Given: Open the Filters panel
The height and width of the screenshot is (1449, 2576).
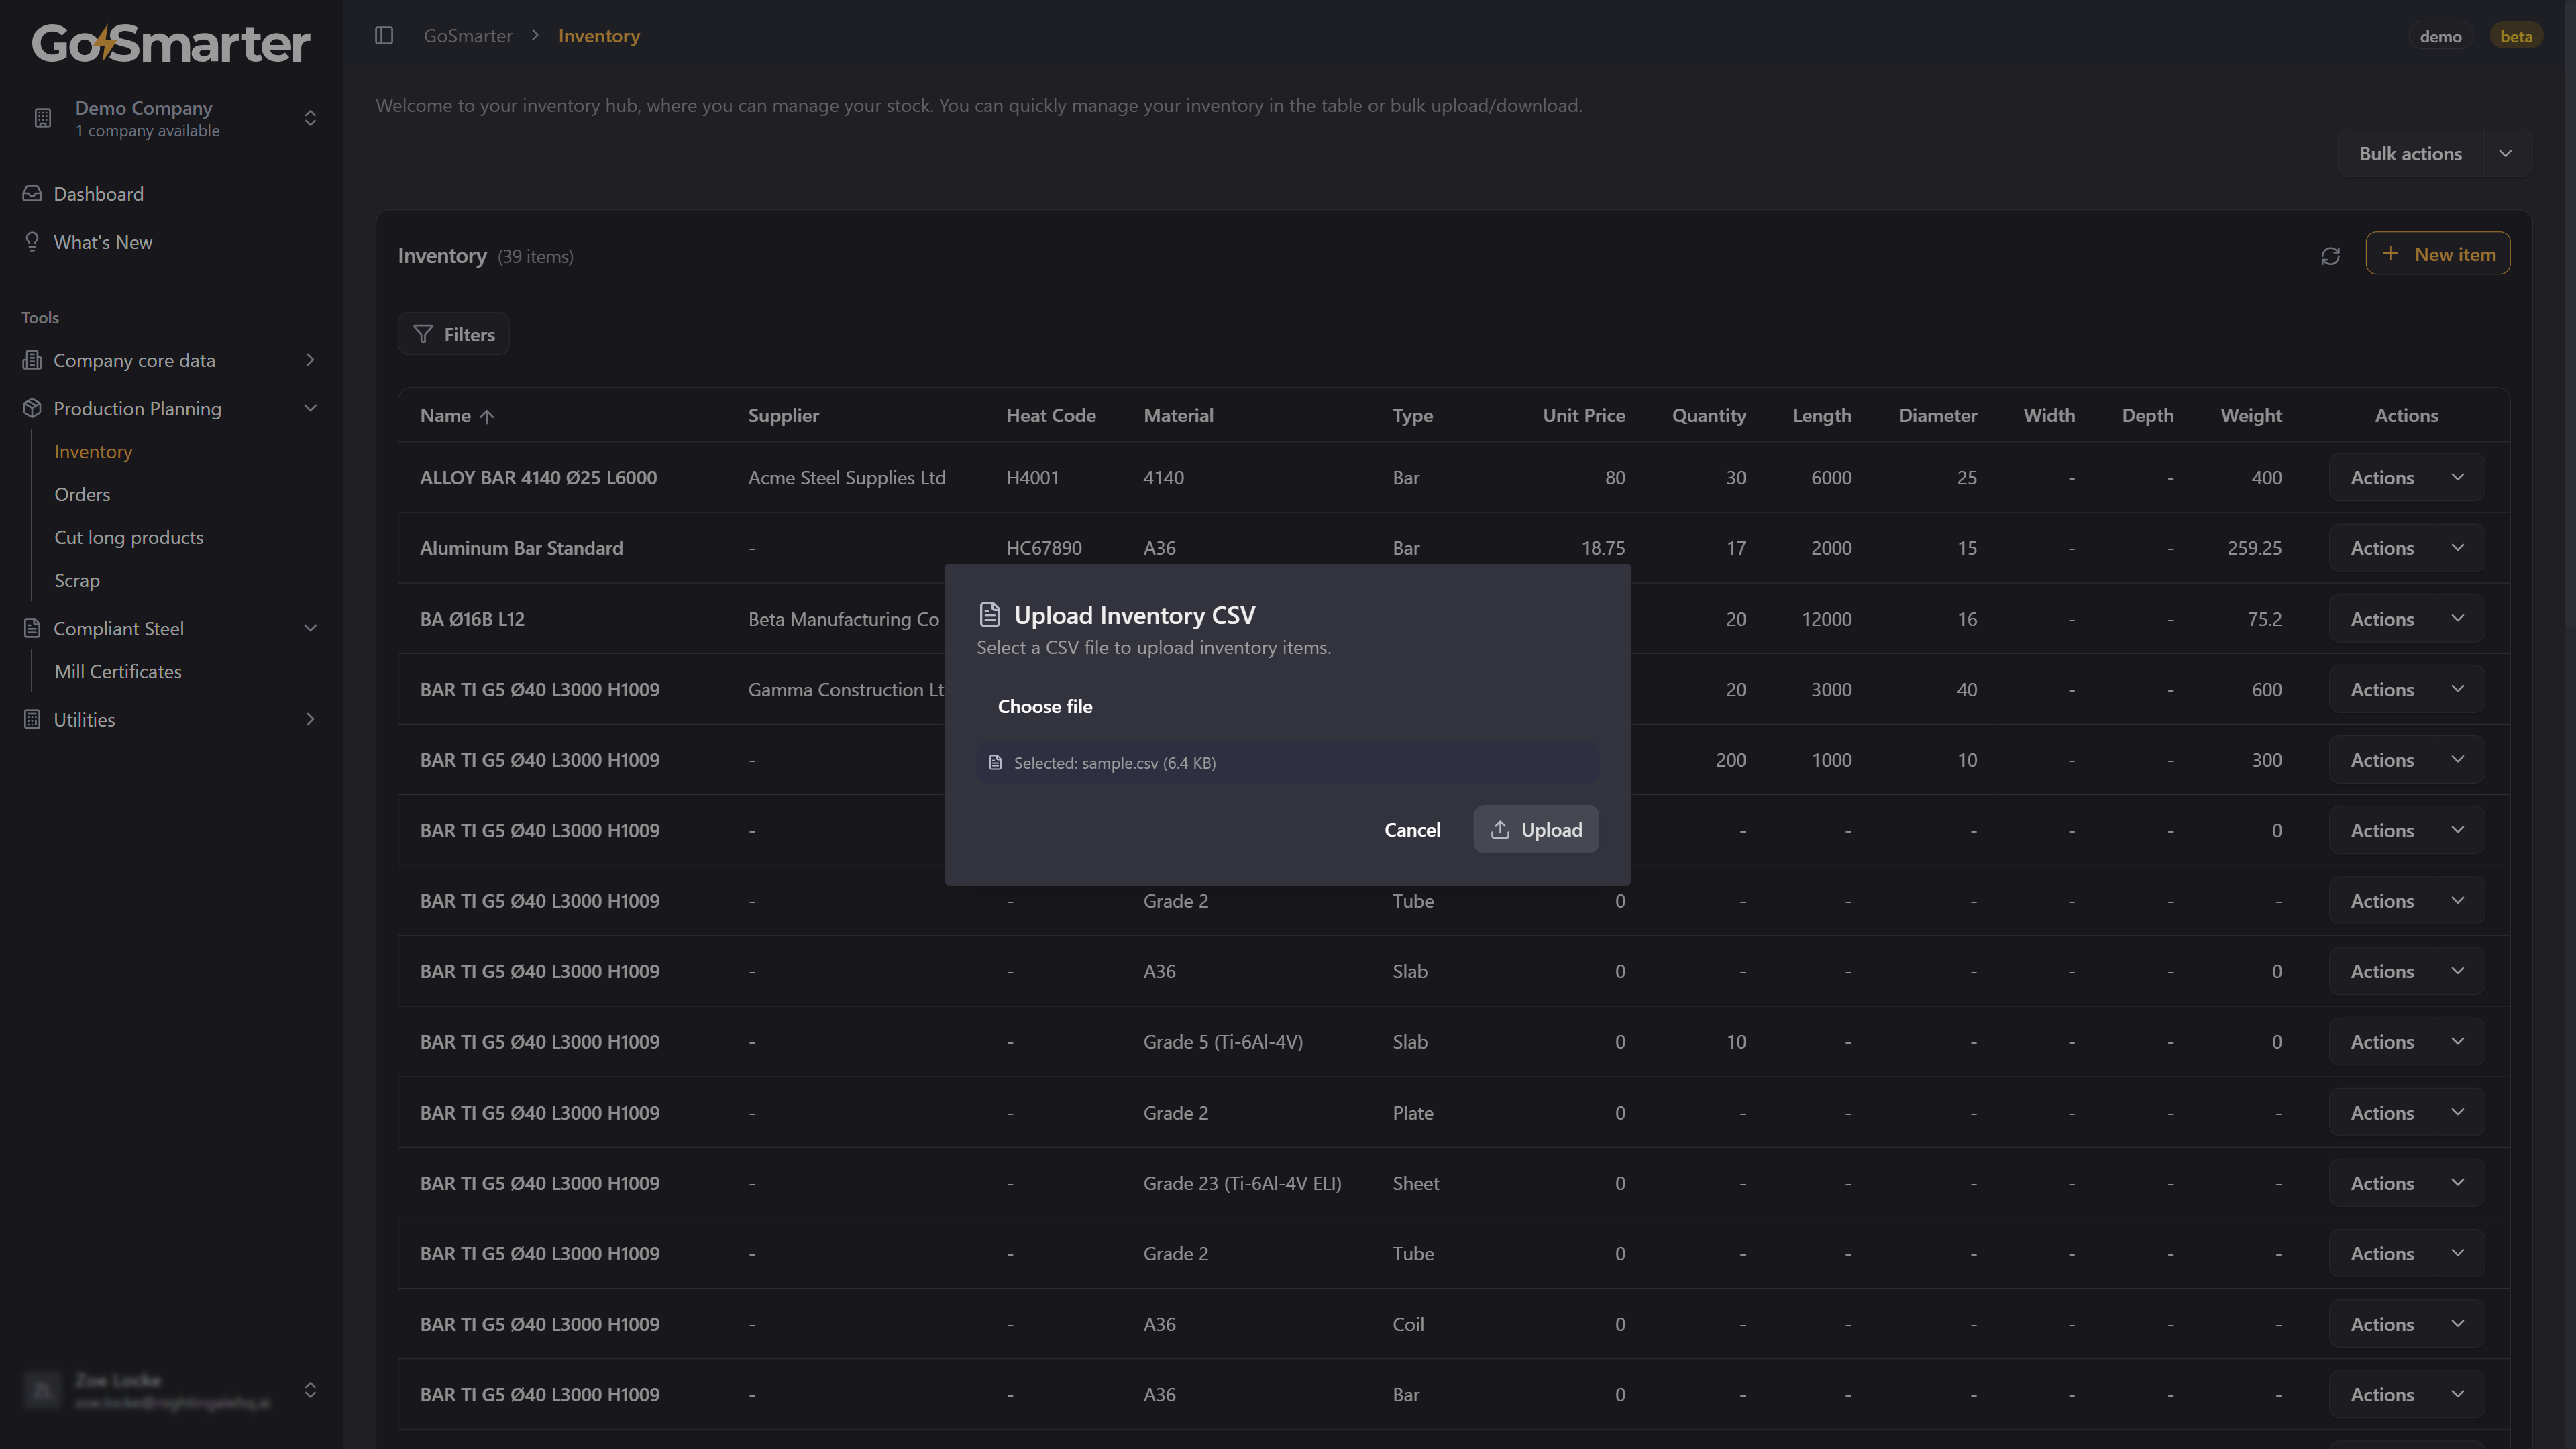Looking at the screenshot, I should (454, 335).
